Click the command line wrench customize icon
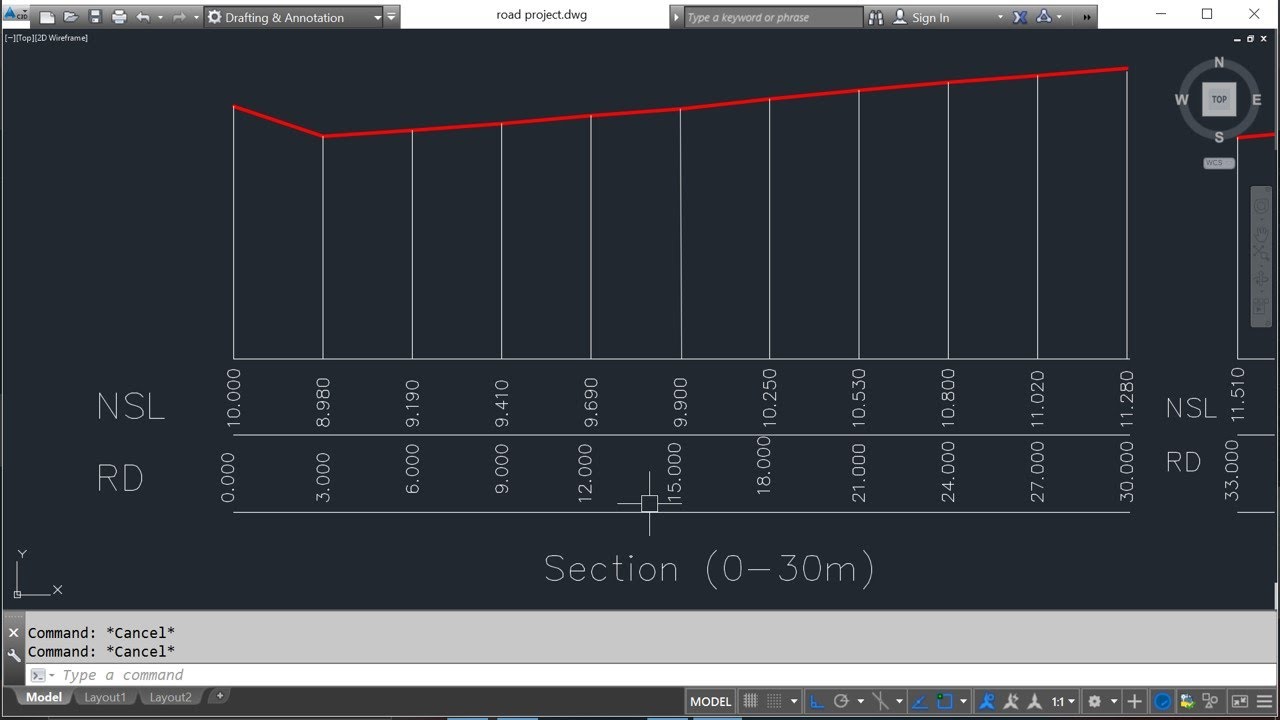Viewport: 1280px width, 720px height. click(14, 656)
